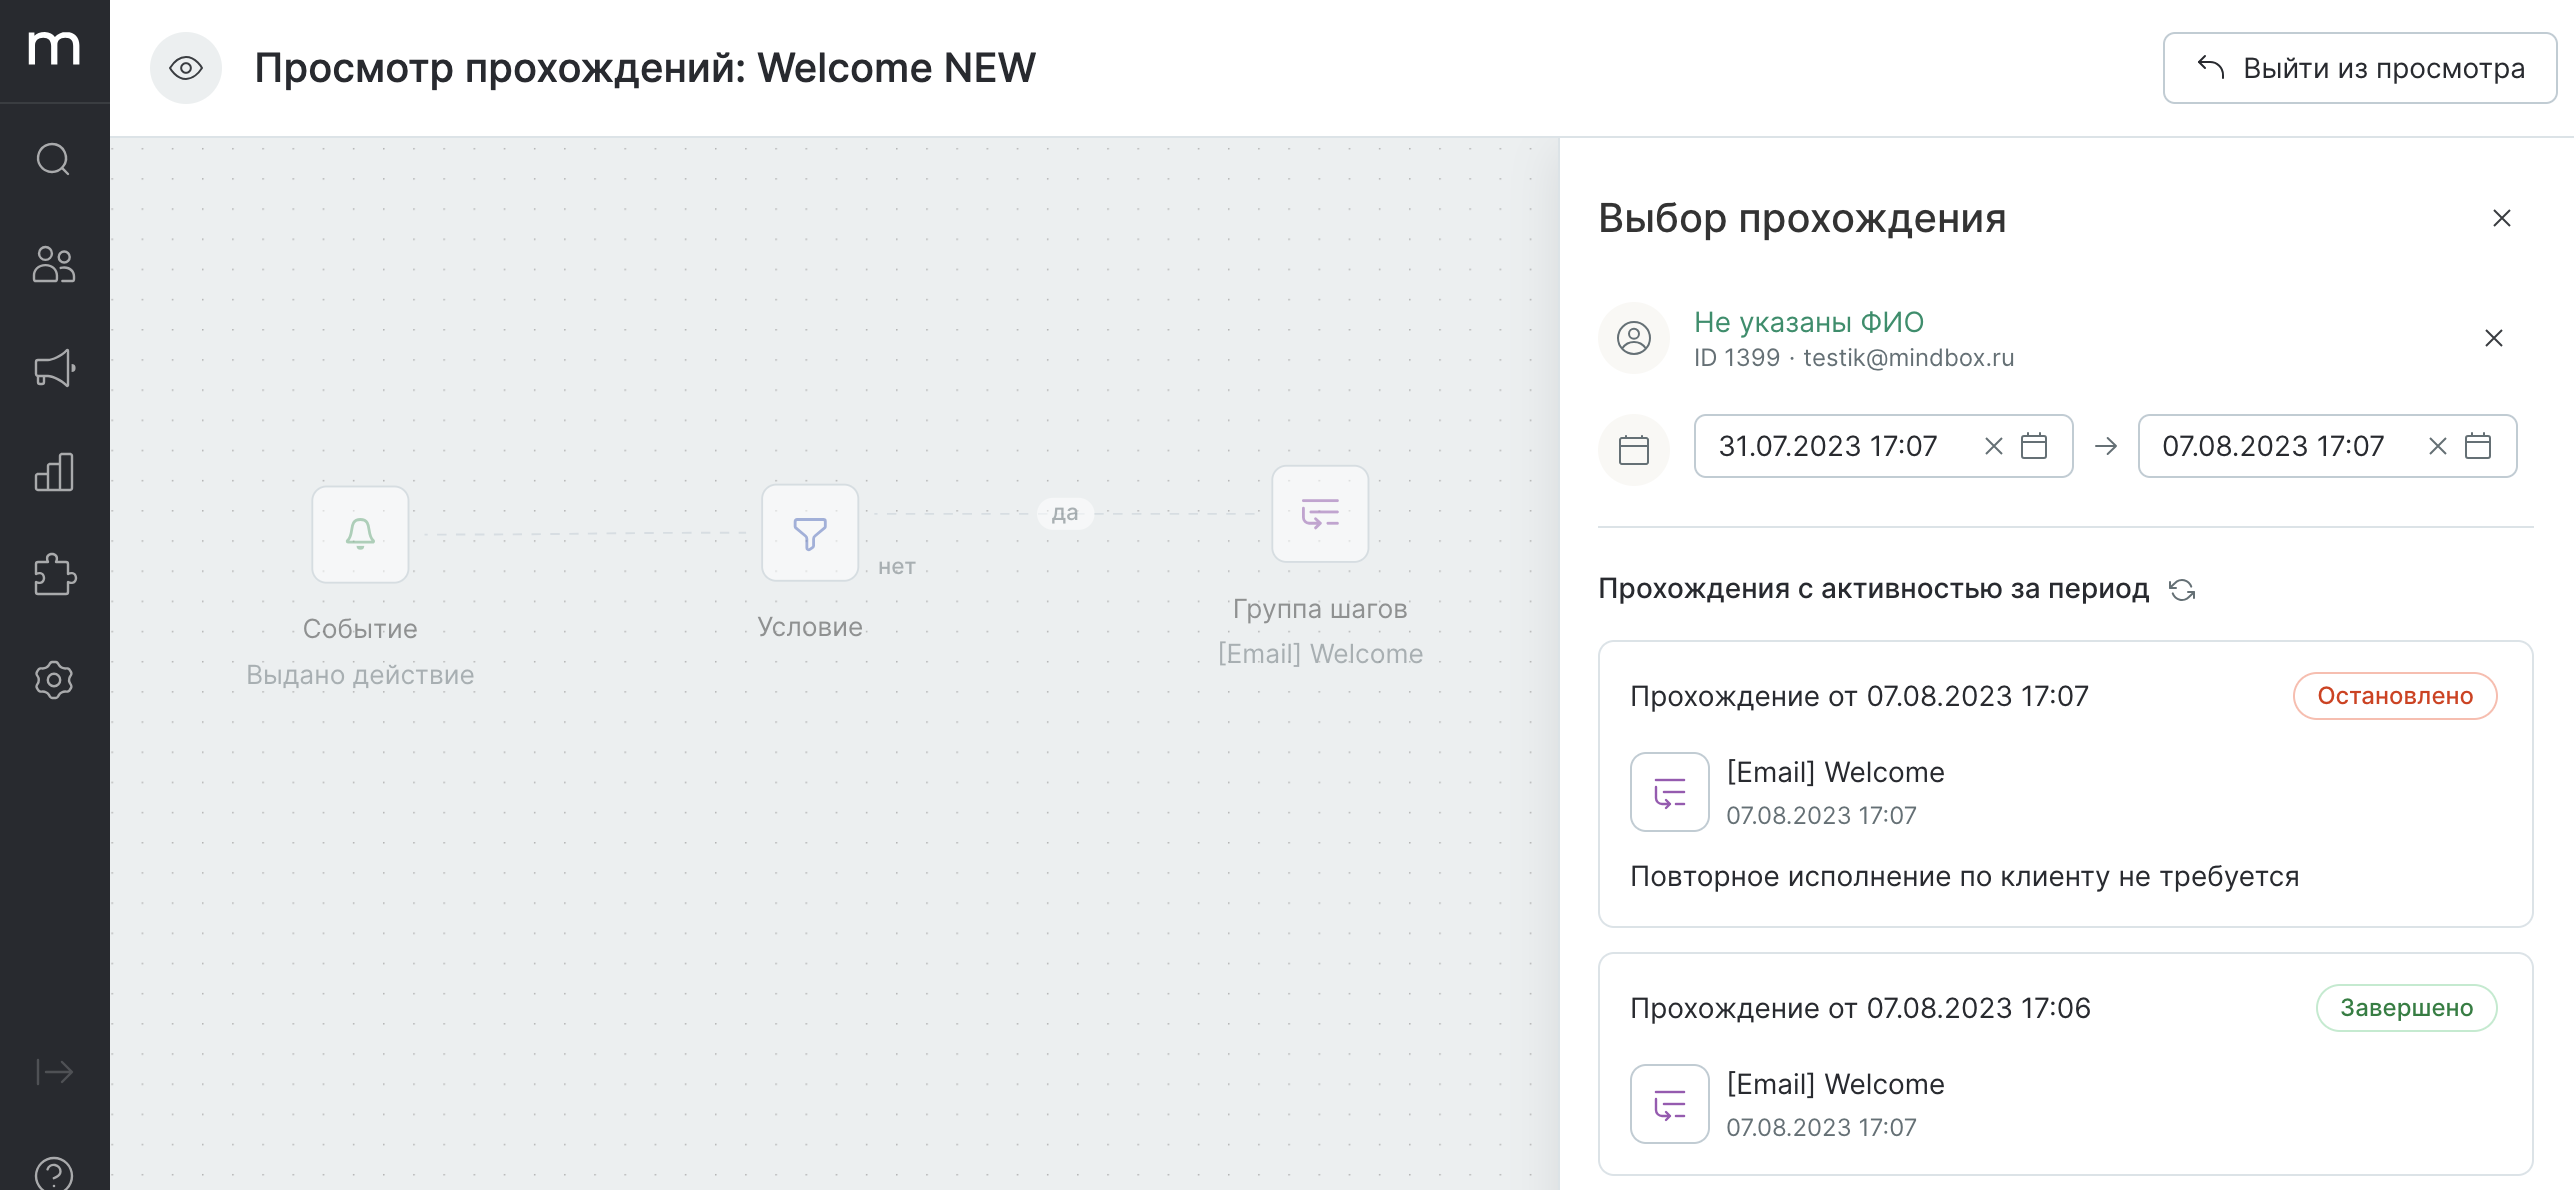
Task: Open calendar picker for end date
Action: 2478,446
